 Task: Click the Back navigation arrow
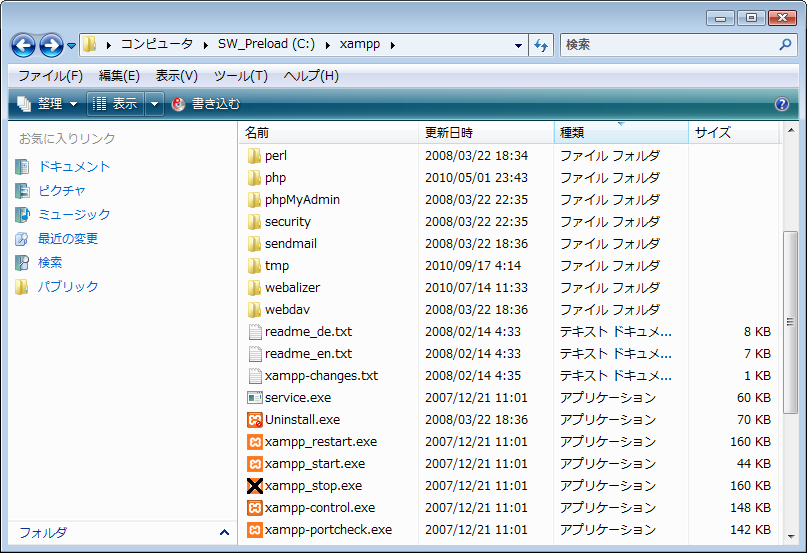click(24, 45)
